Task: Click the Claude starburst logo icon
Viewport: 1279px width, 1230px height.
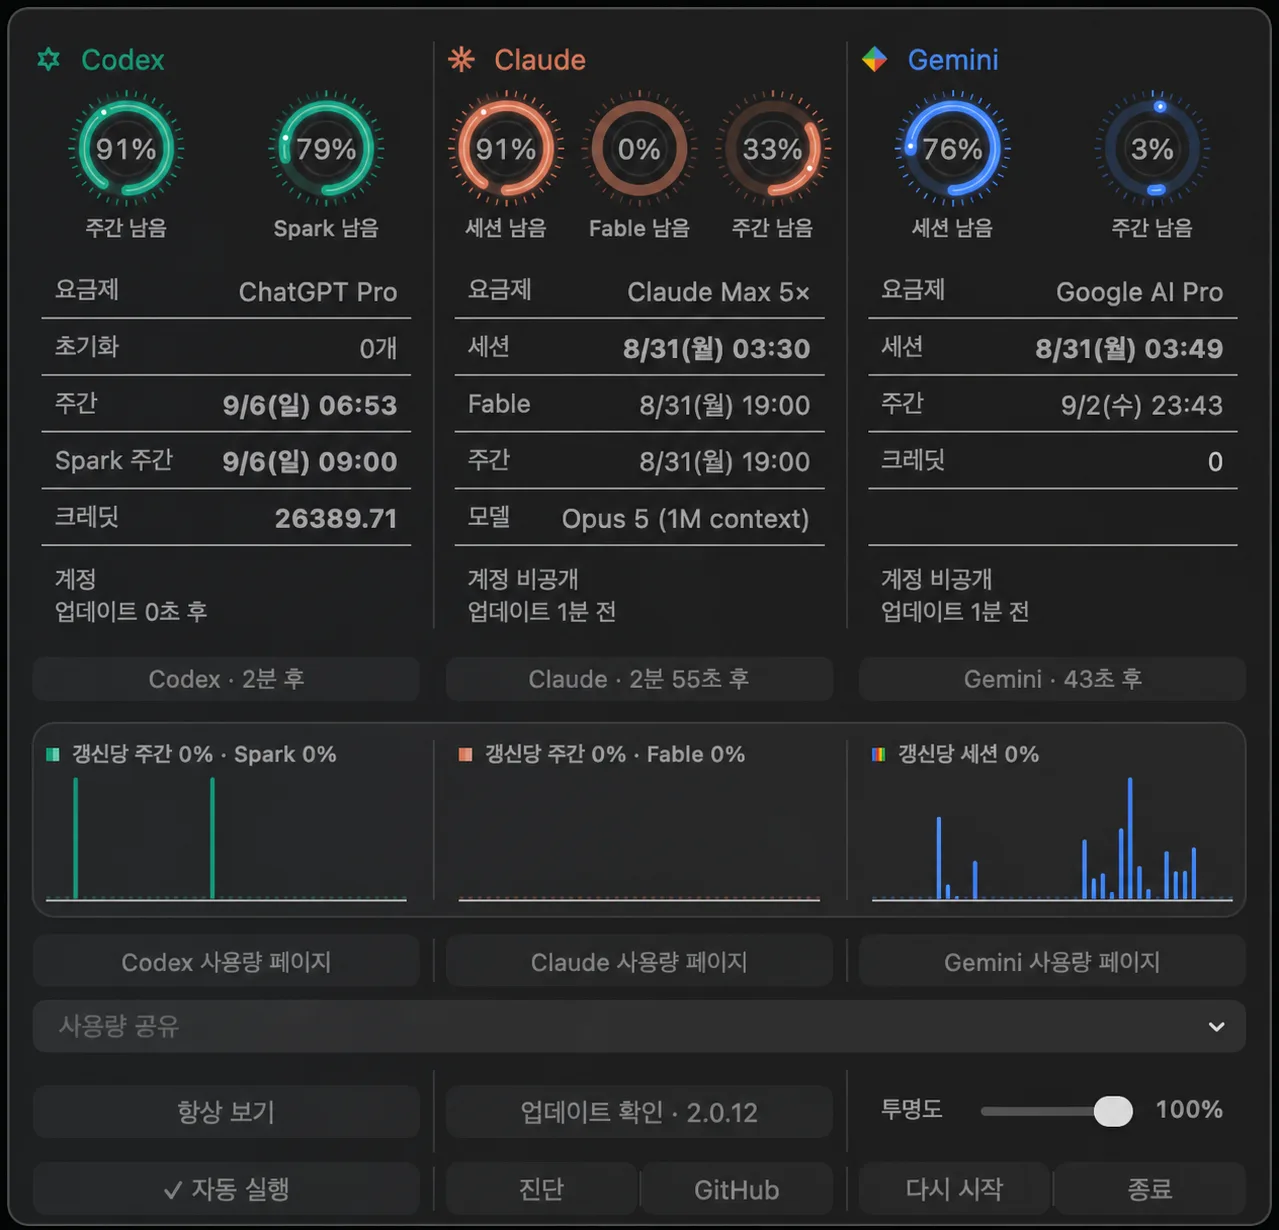Action: [x=461, y=60]
